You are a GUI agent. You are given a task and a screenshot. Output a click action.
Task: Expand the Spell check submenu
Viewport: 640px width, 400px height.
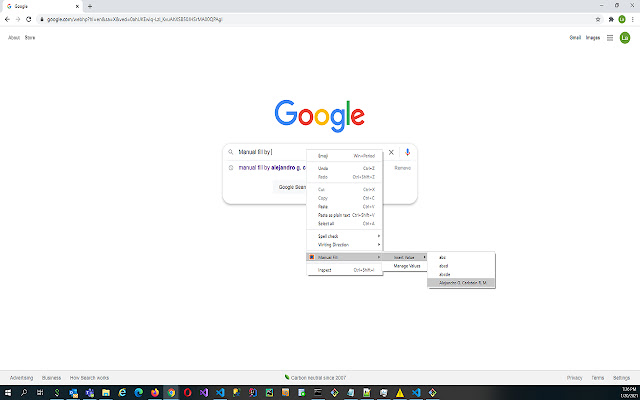coord(344,236)
